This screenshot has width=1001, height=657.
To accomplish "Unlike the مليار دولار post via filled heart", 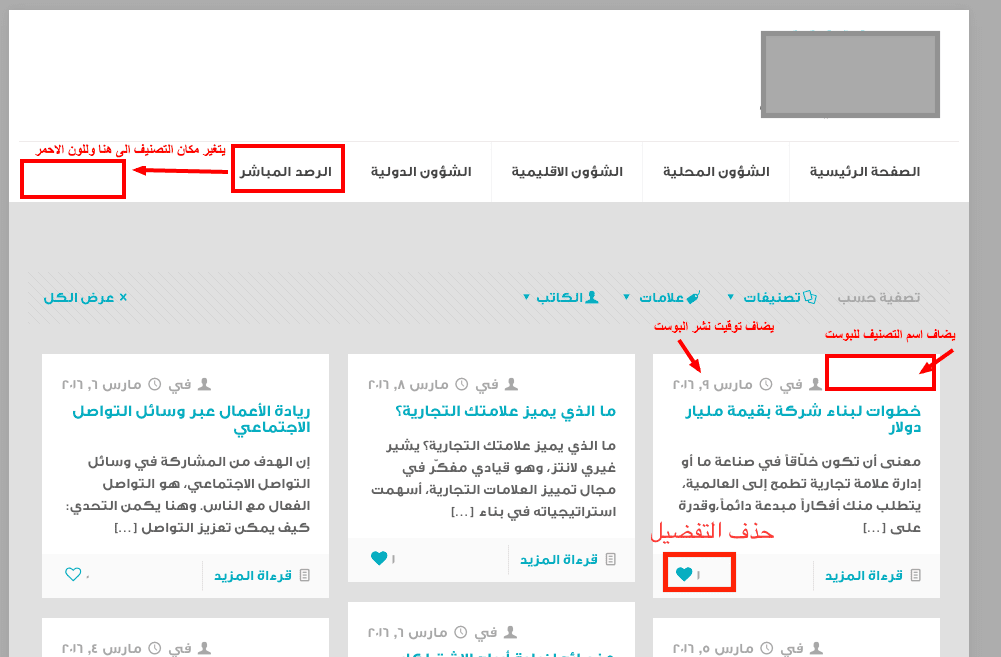I will click(x=684, y=574).
